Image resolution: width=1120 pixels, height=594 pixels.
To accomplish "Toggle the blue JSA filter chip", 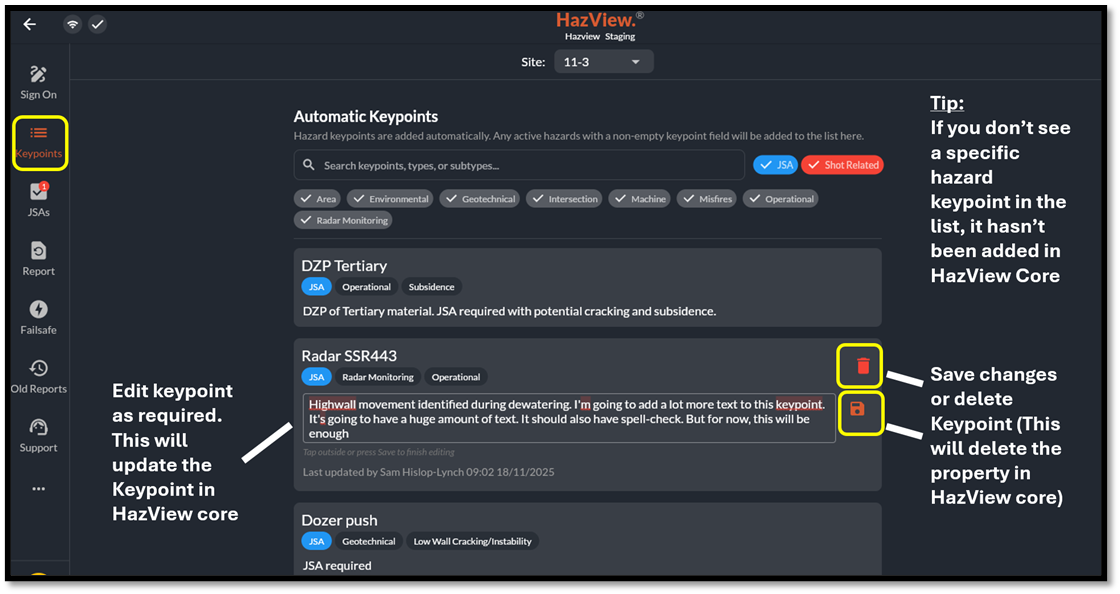I will click(x=774, y=165).
